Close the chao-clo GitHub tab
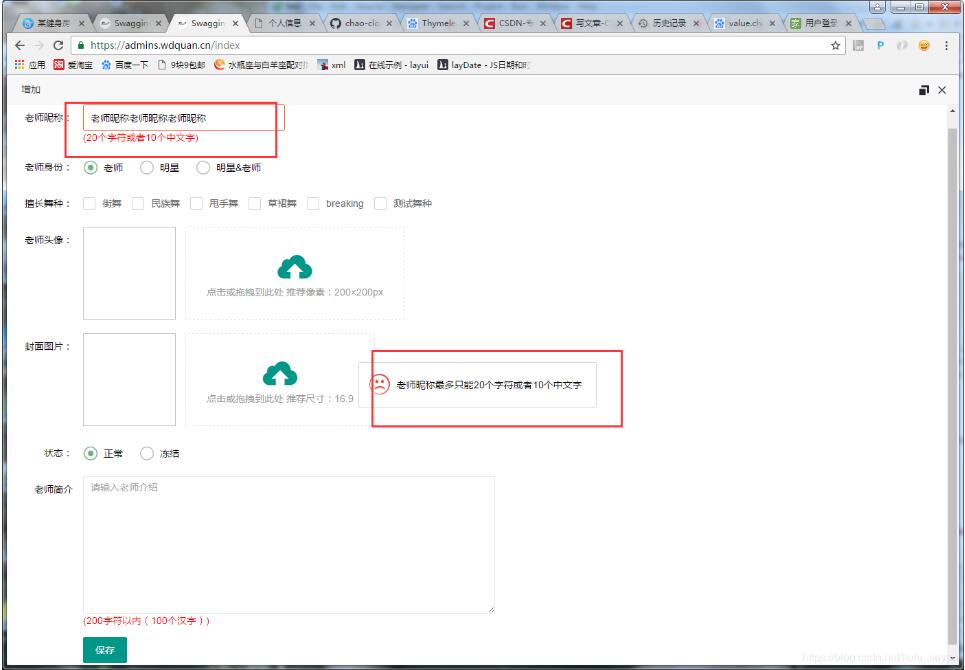965x670 pixels. (x=389, y=23)
